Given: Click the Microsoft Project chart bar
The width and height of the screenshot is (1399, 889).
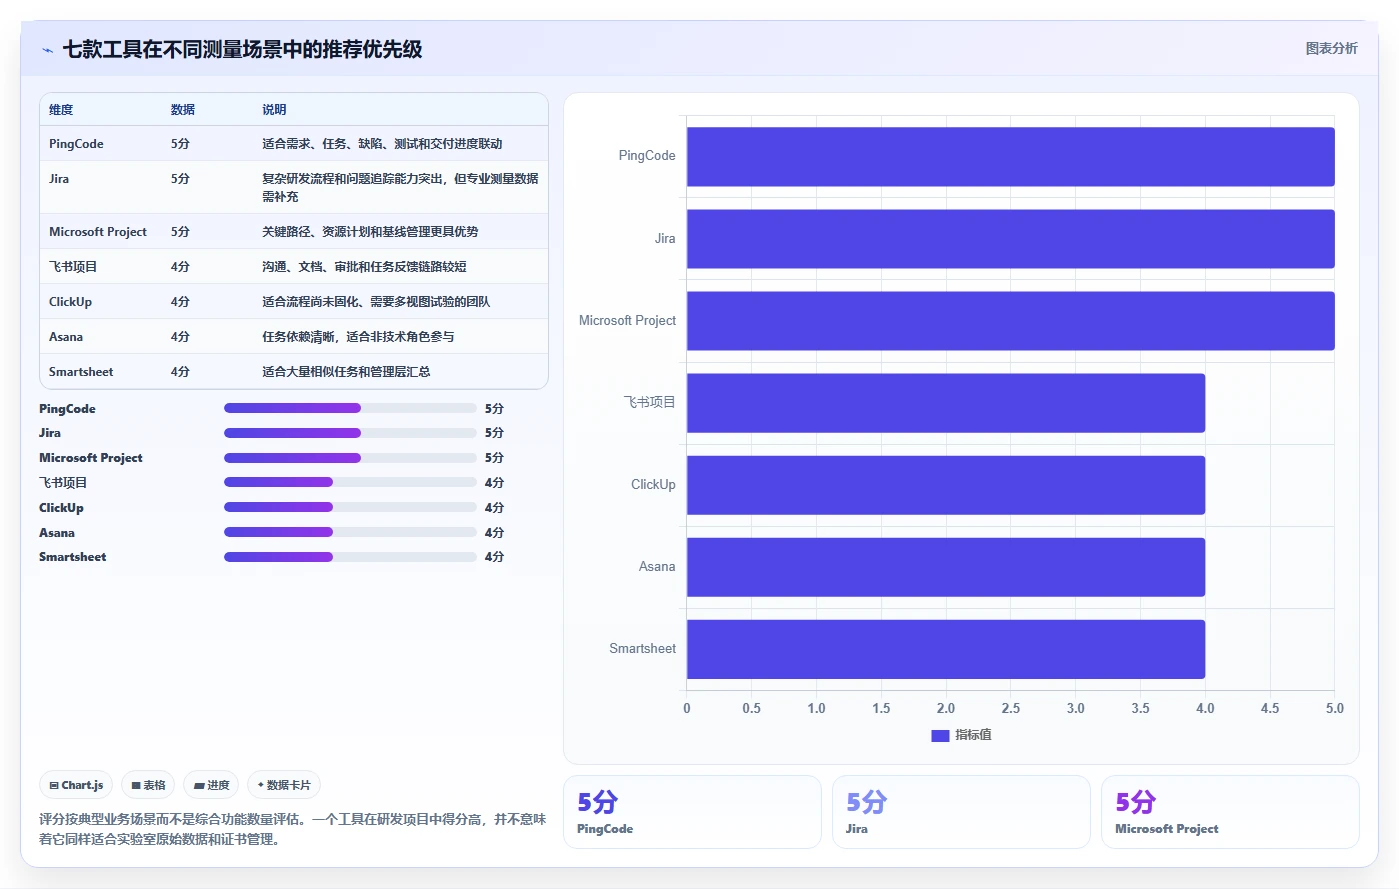Looking at the screenshot, I should coord(1010,321).
